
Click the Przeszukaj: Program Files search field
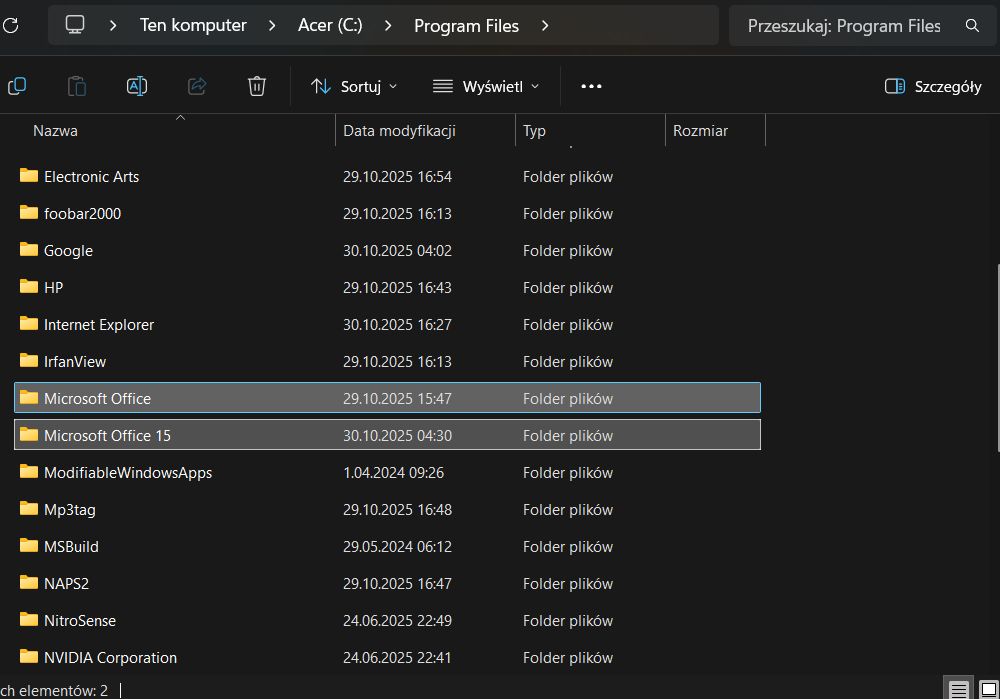coord(843,26)
